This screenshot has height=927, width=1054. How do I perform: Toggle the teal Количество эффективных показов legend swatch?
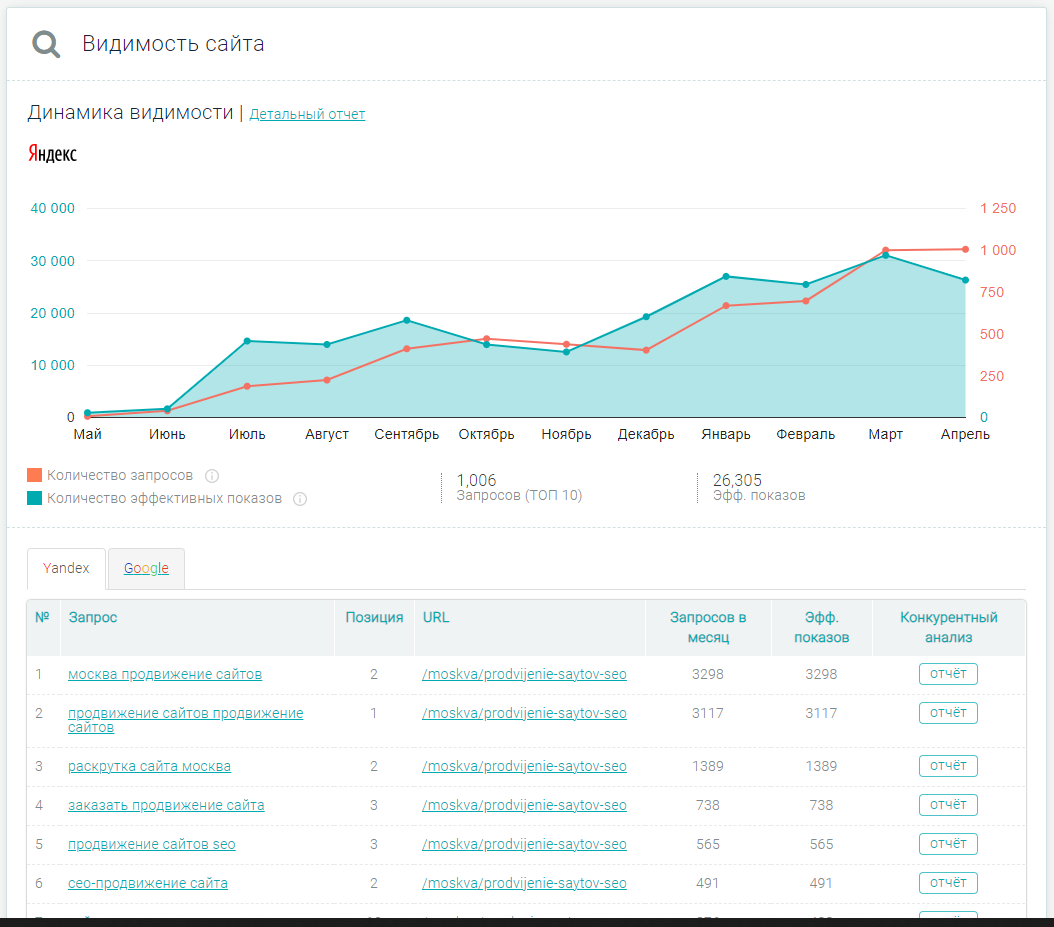pyautogui.click(x=34, y=498)
